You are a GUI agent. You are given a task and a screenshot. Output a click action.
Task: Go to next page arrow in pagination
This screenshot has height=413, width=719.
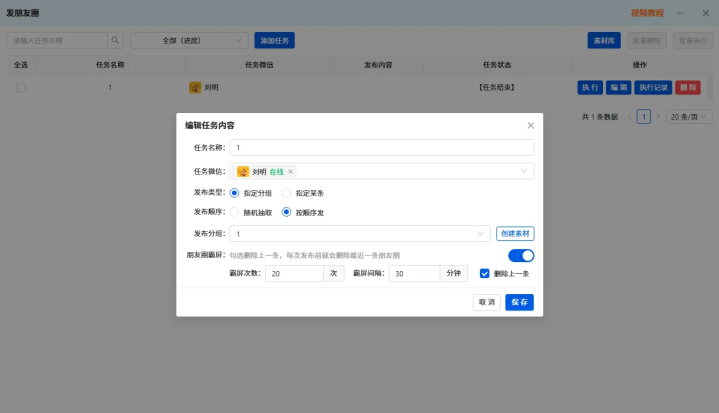658,117
